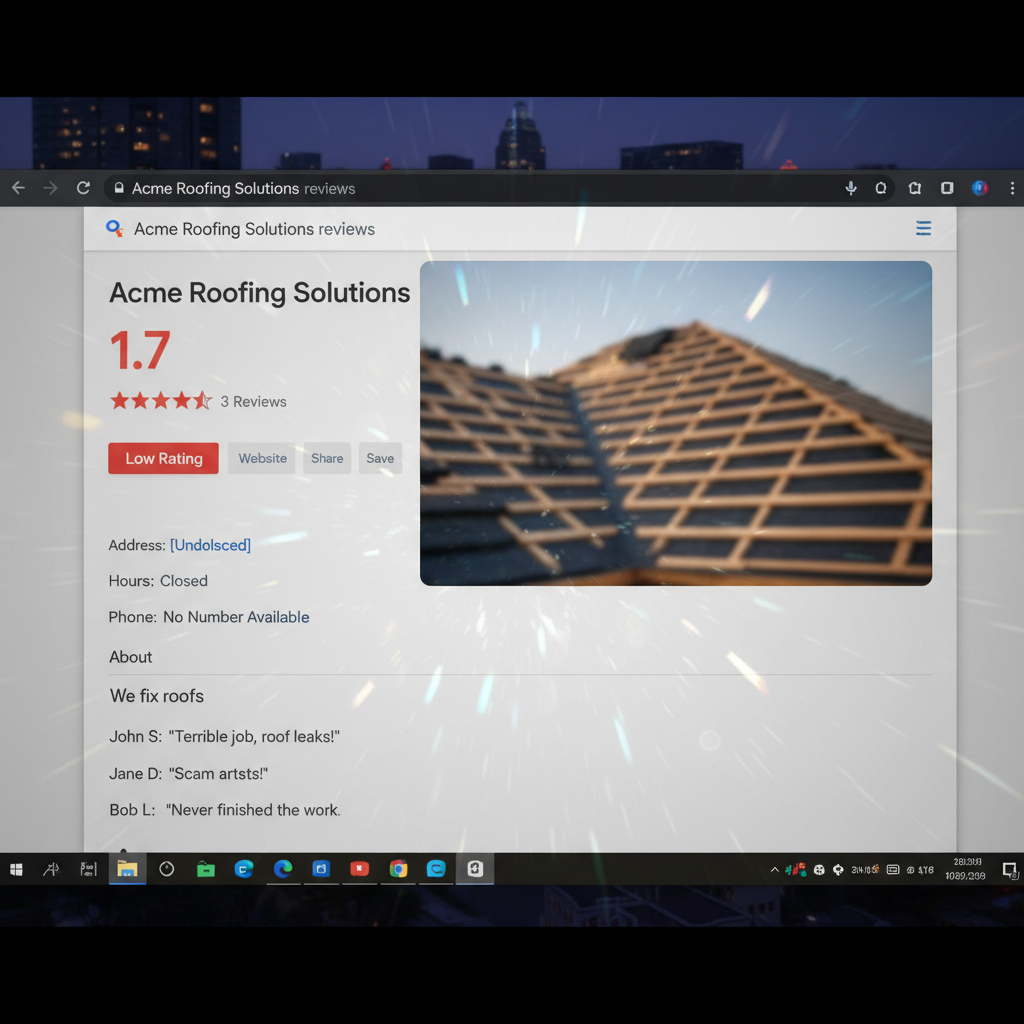This screenshot has width=1024, height=1024.
Task: Save Acme Roofing Solutions listing
Action: 380,458
